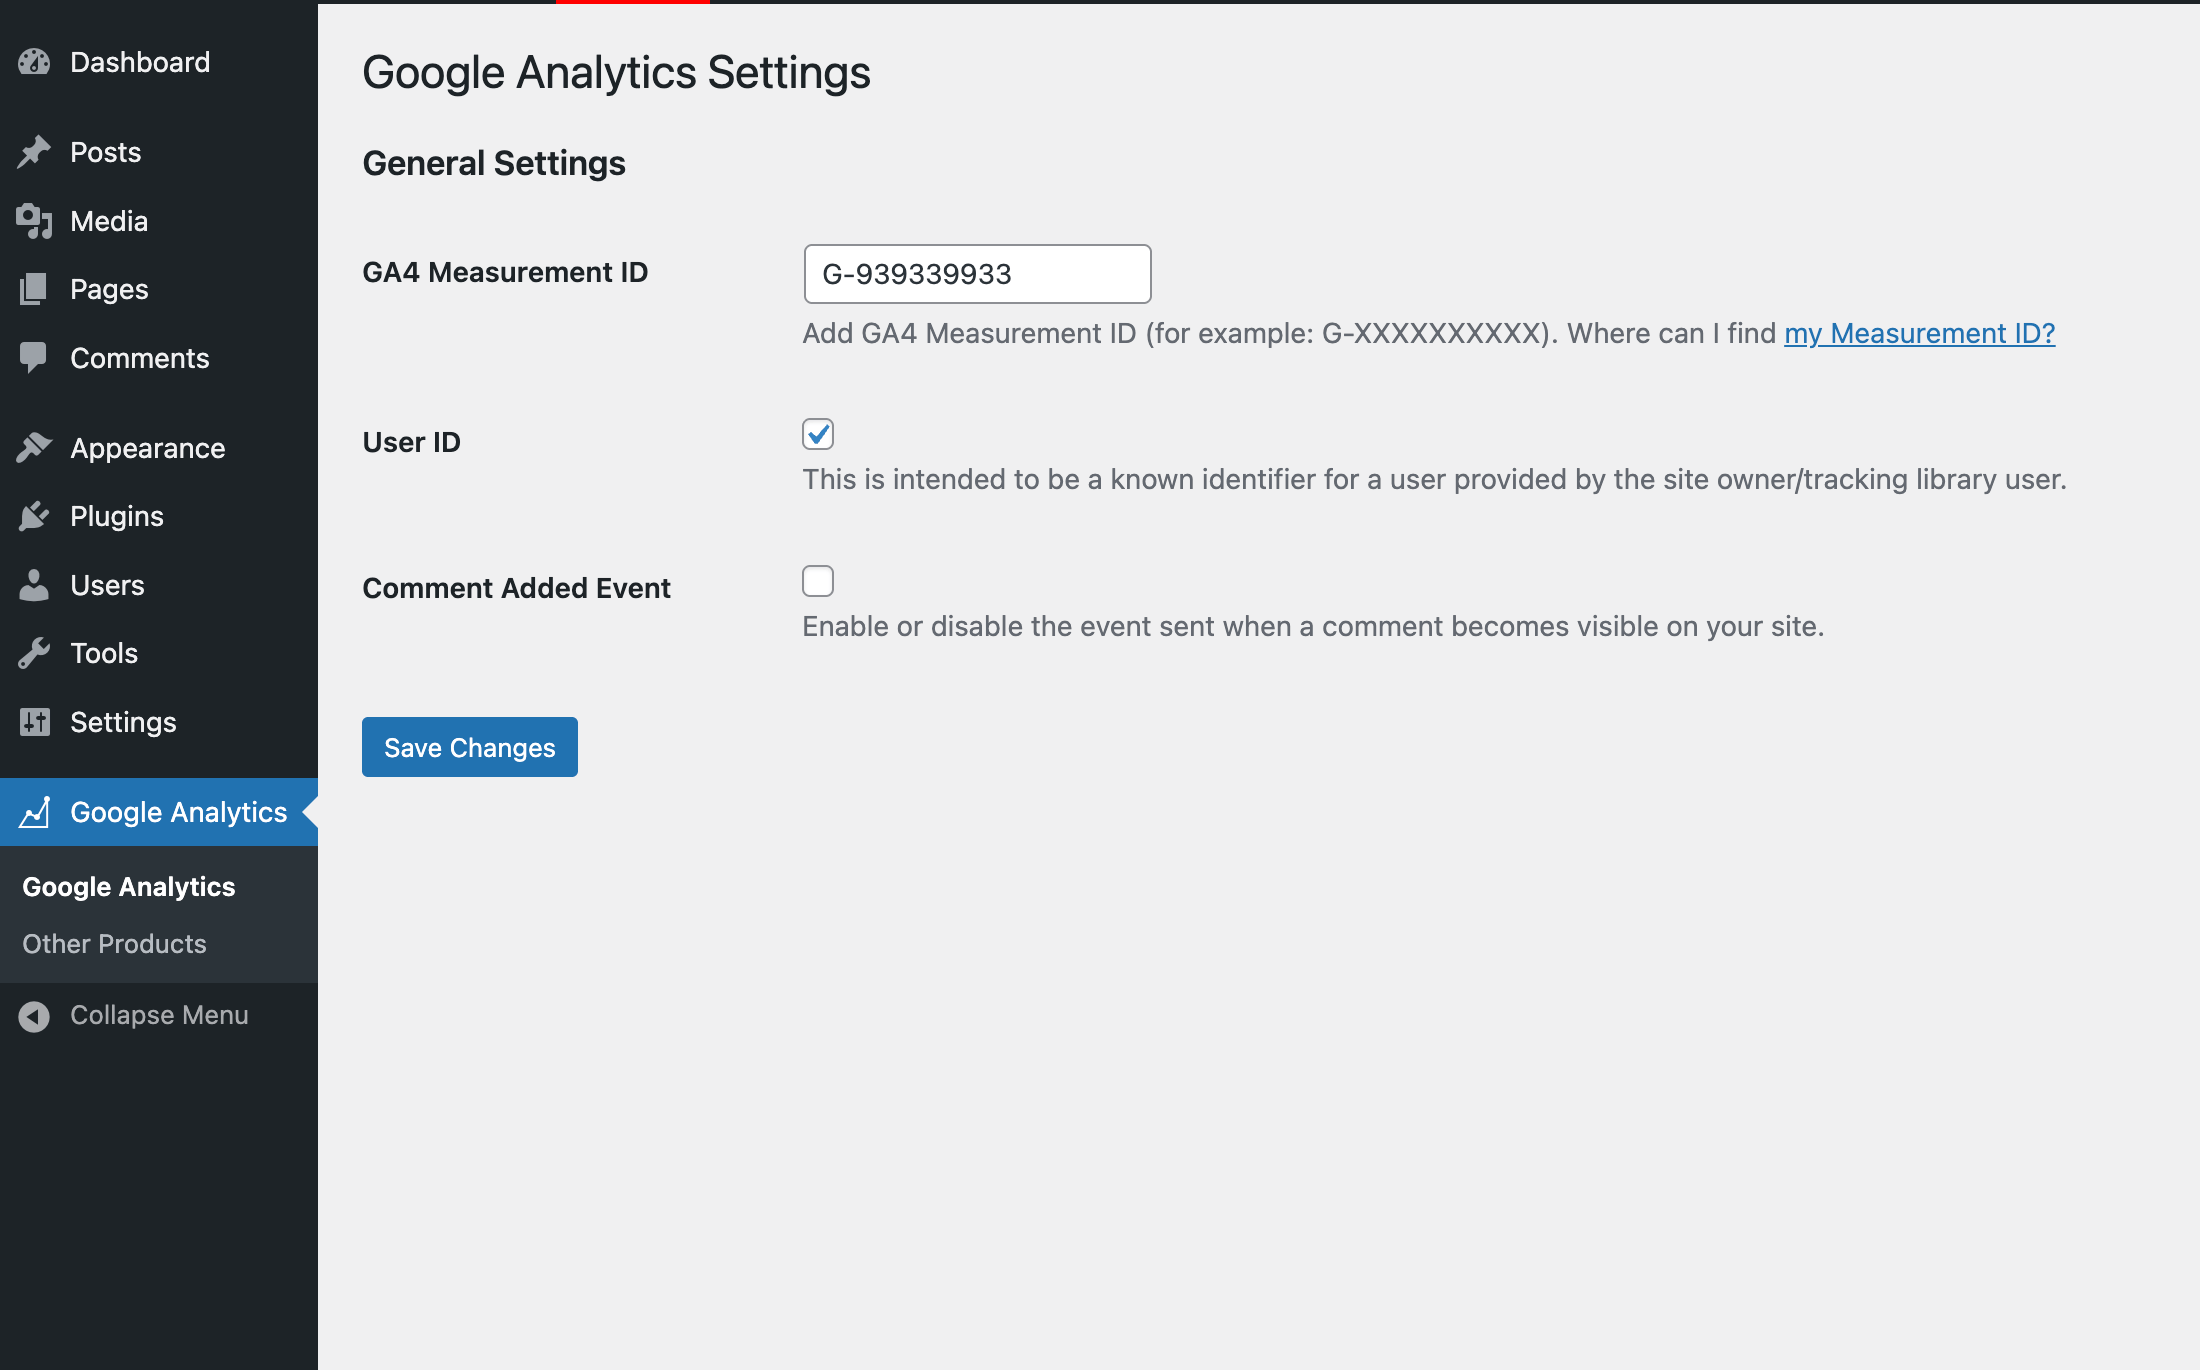Image resolution: width=2200 pixels, height=1370 pixels.
Task: Click the Google Analytics Settings page title
Action: [x=616, y=73]
